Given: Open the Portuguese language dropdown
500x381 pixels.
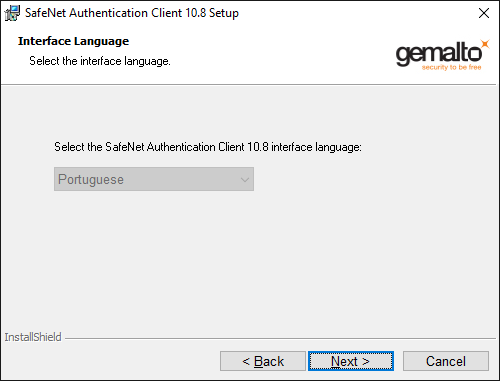Looking at the screenshot, I should tap(154, 179).
